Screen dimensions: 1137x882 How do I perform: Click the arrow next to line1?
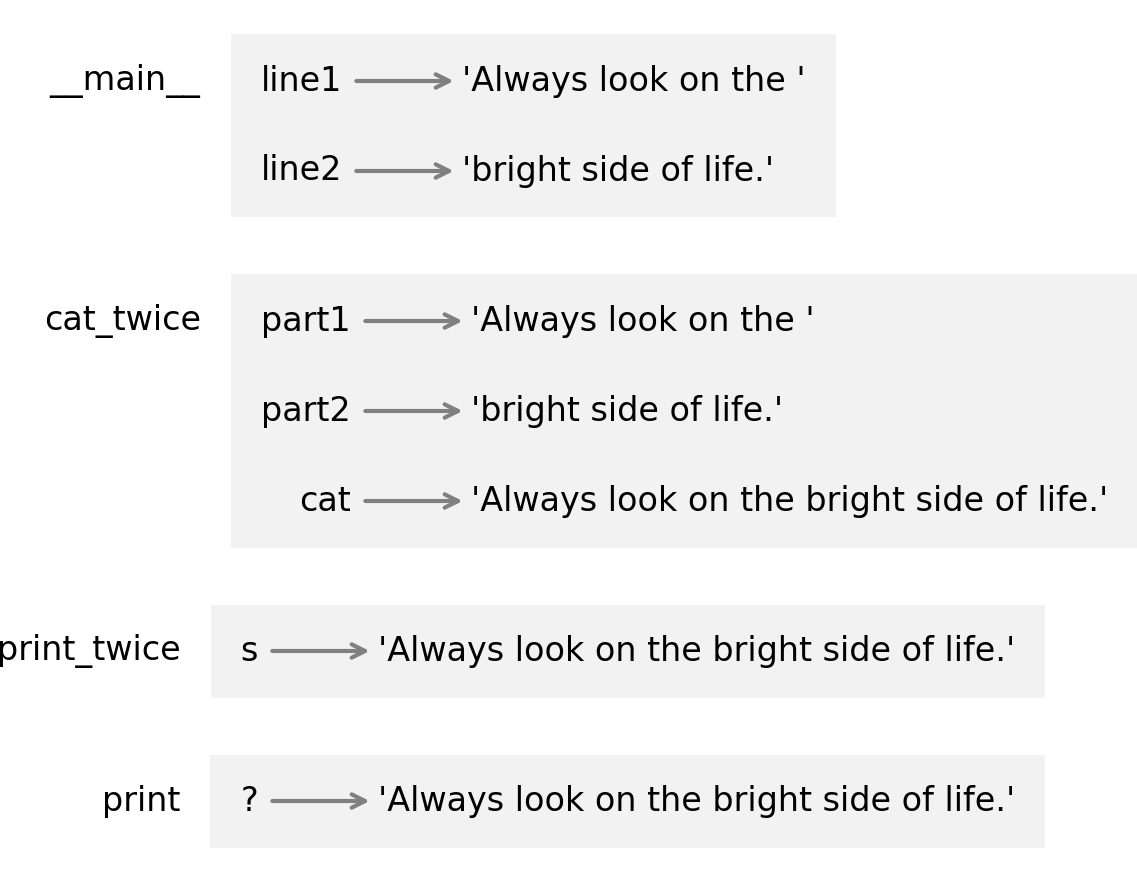(403, 81)
